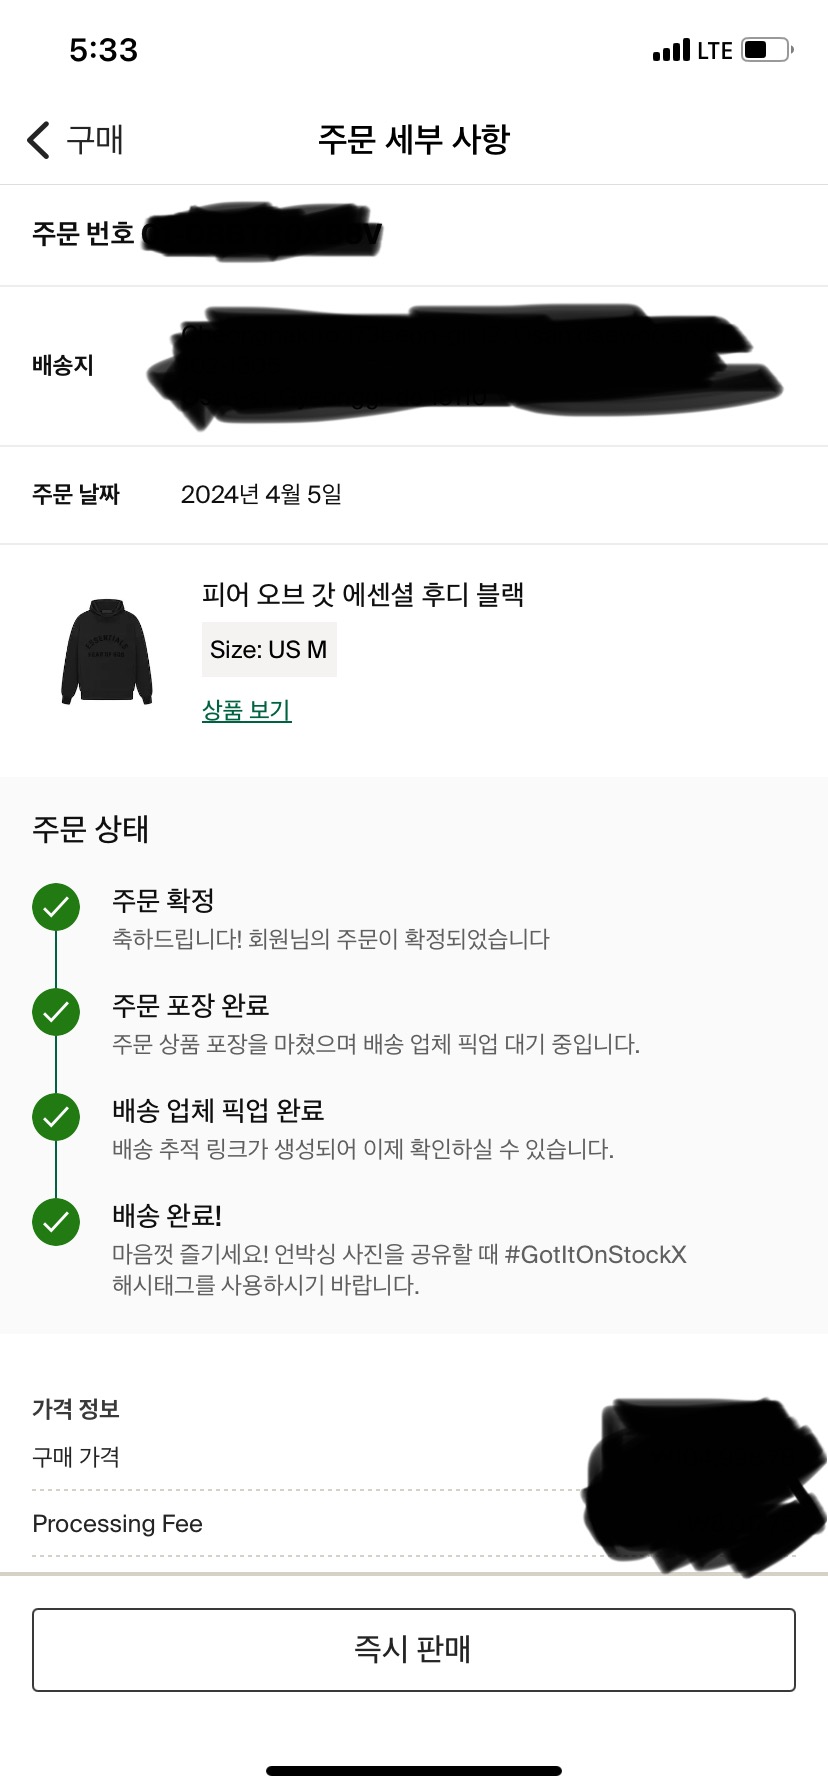This screenshot has height=1792, width=828.
Task: Tap the home indicator bar at bottom
Action: 414,1771
